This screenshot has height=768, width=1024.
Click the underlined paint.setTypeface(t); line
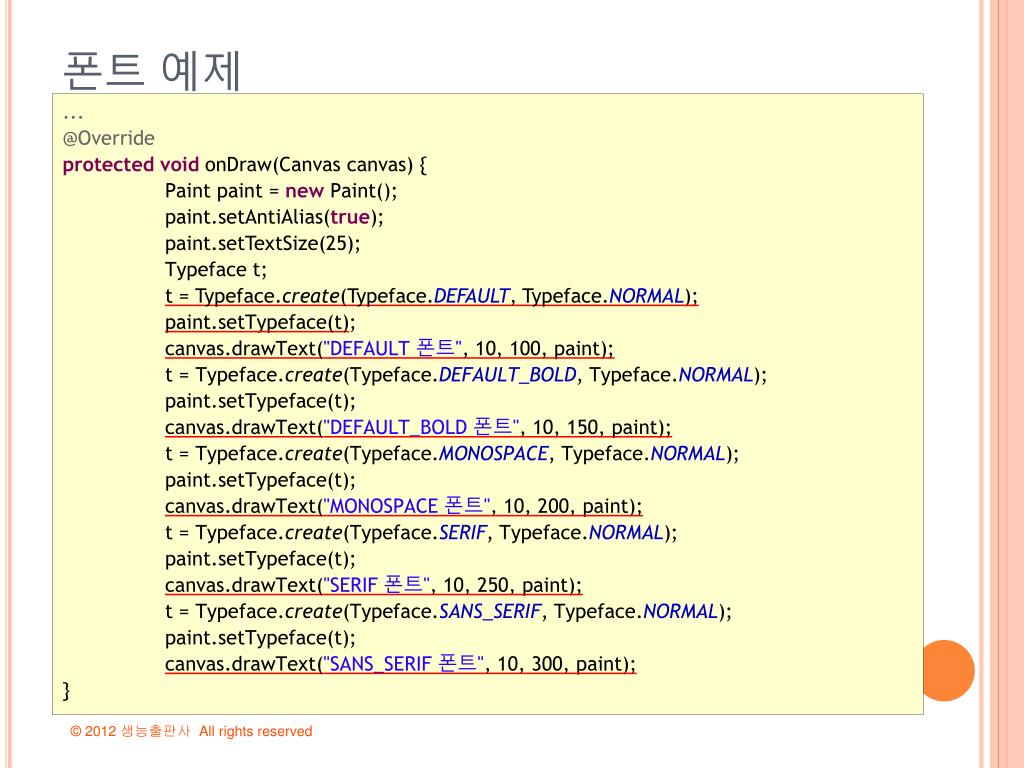click(x=260, y=322)
